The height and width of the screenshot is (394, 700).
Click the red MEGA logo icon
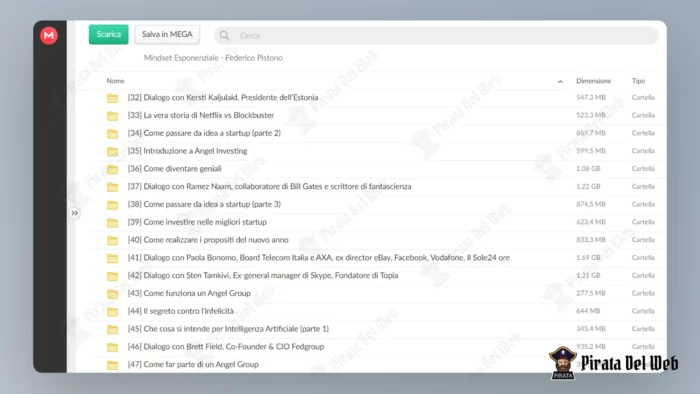pos(49,35)
